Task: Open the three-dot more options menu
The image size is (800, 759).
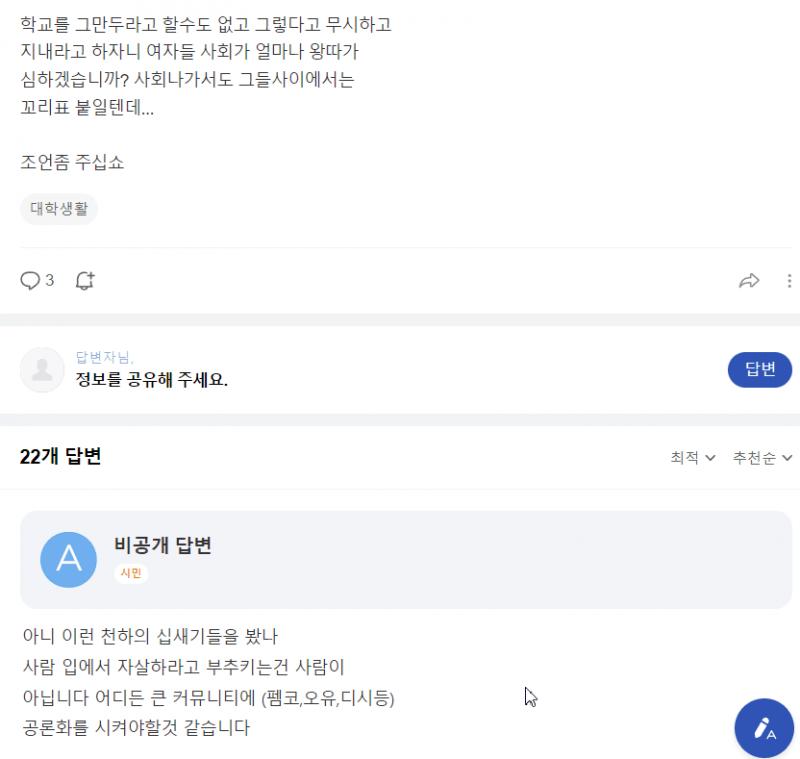Action: pos(789,281)
